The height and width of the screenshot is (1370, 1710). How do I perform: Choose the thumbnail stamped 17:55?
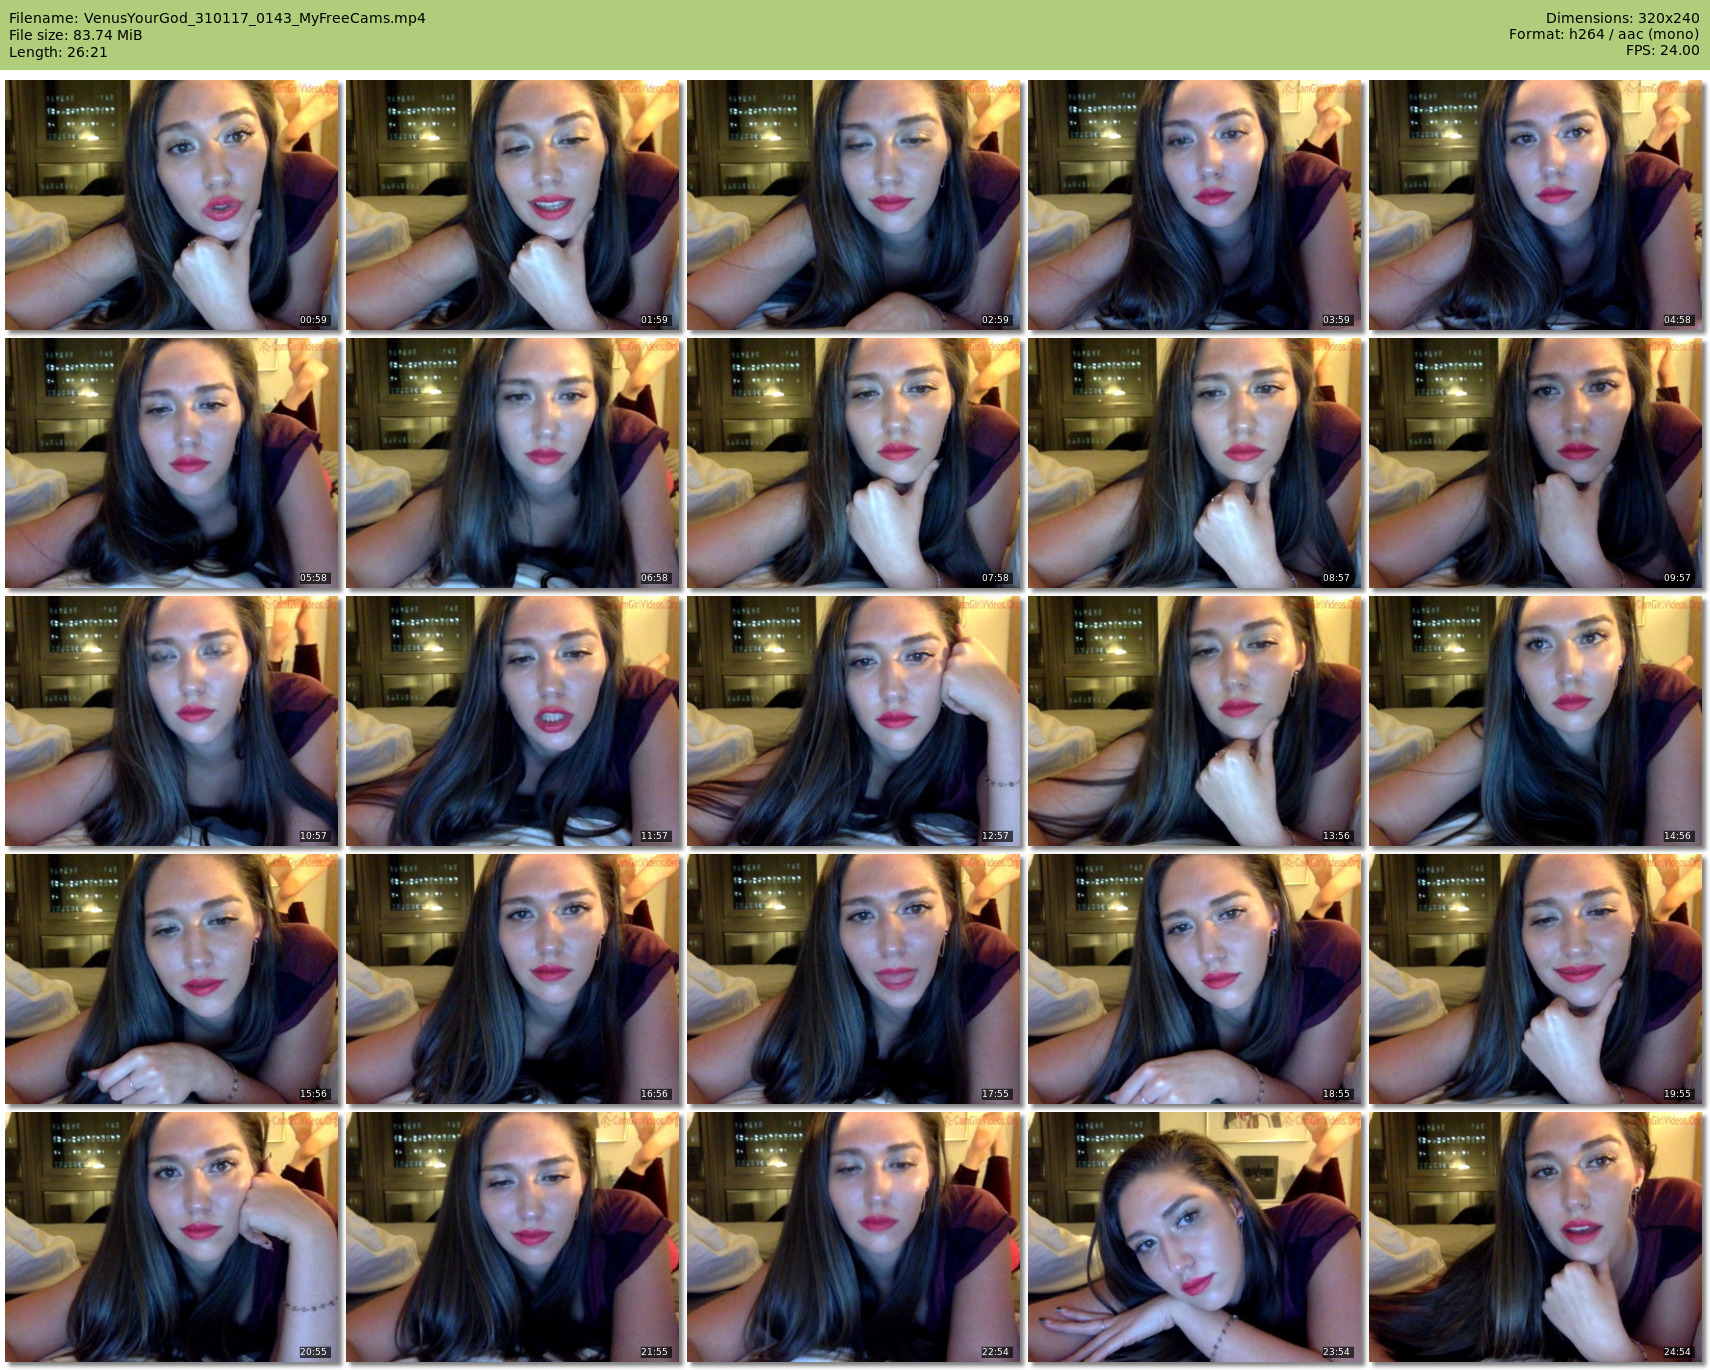point(854,979)
